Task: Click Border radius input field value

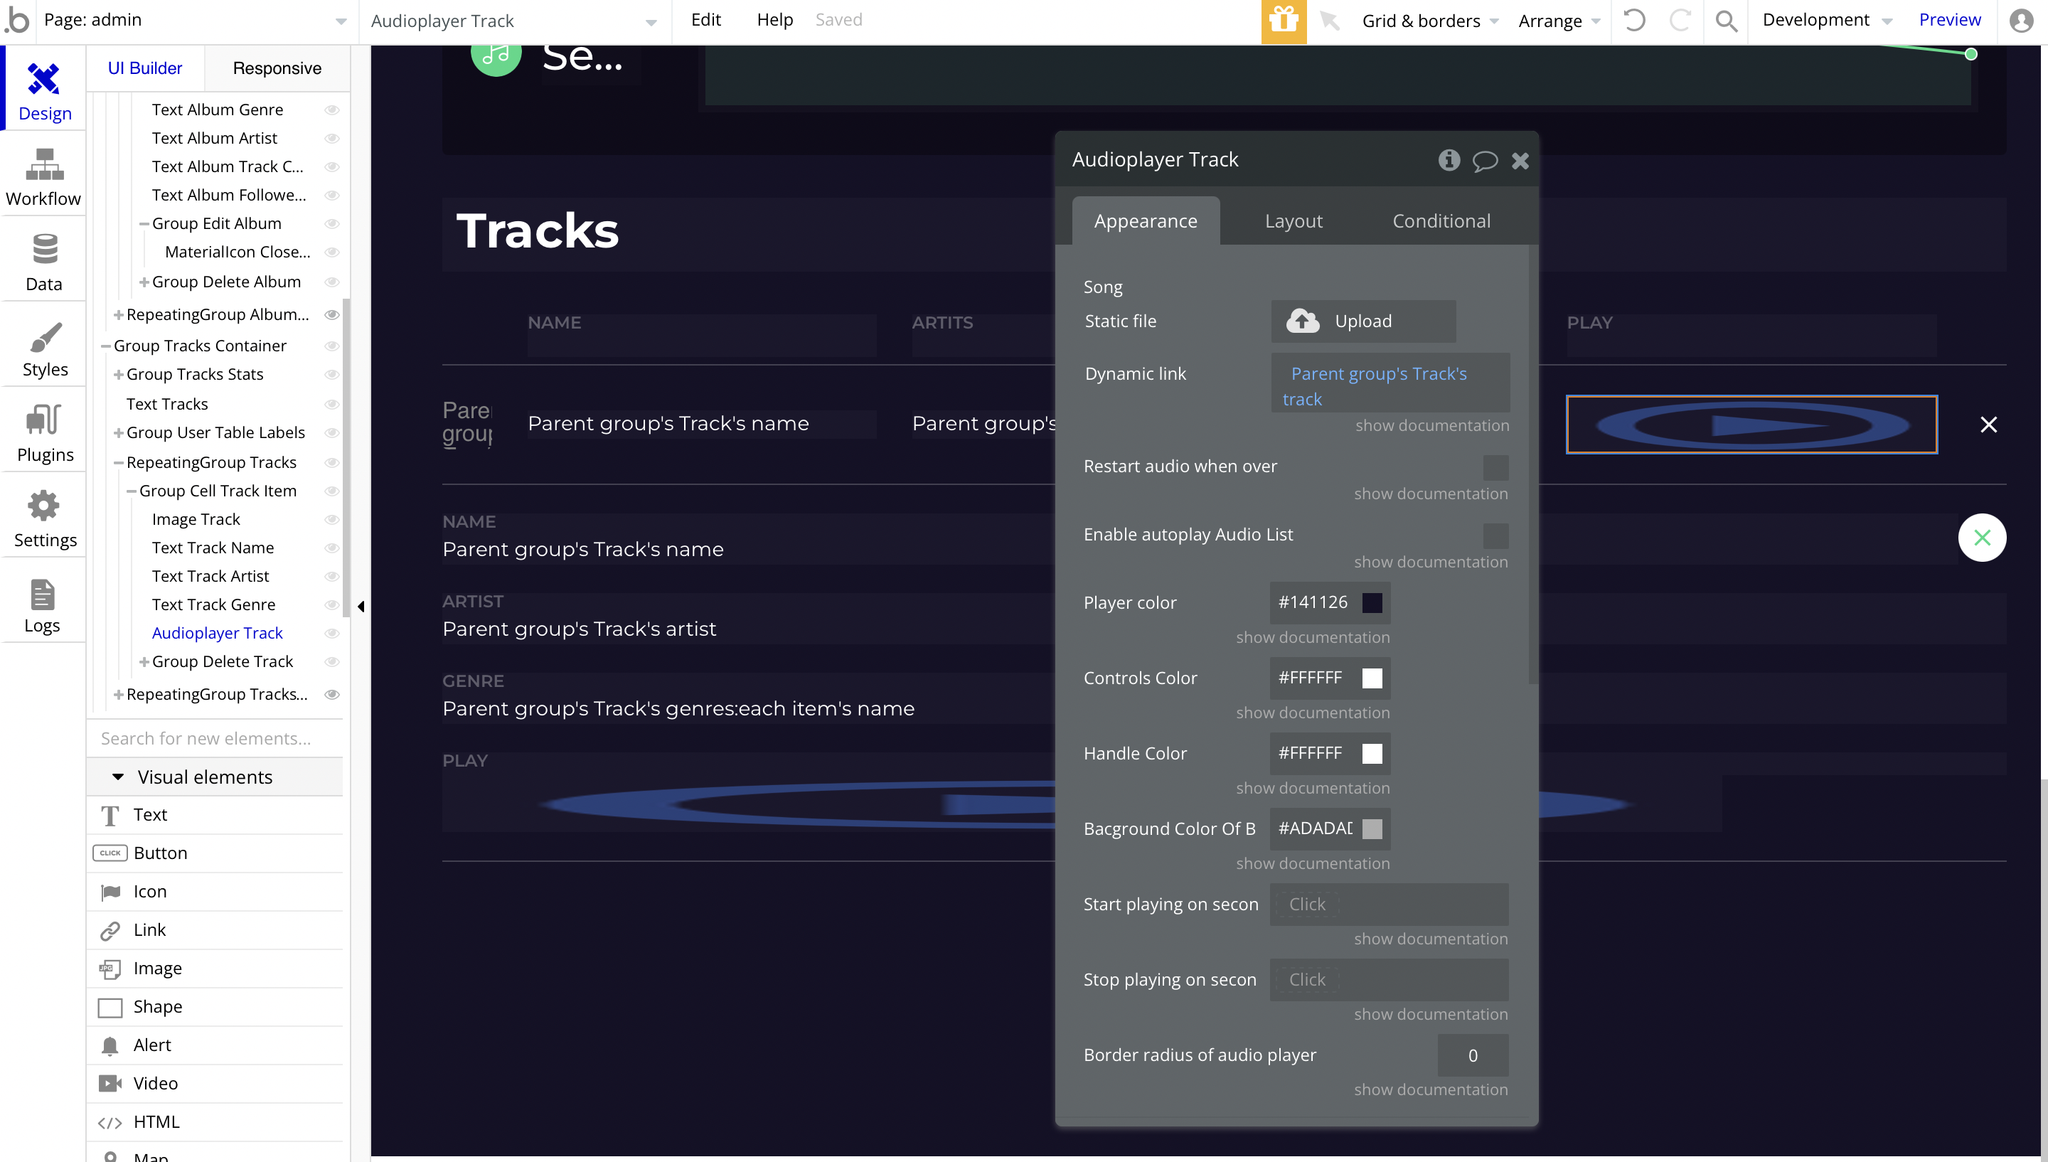Action: click(1471, 1054)
